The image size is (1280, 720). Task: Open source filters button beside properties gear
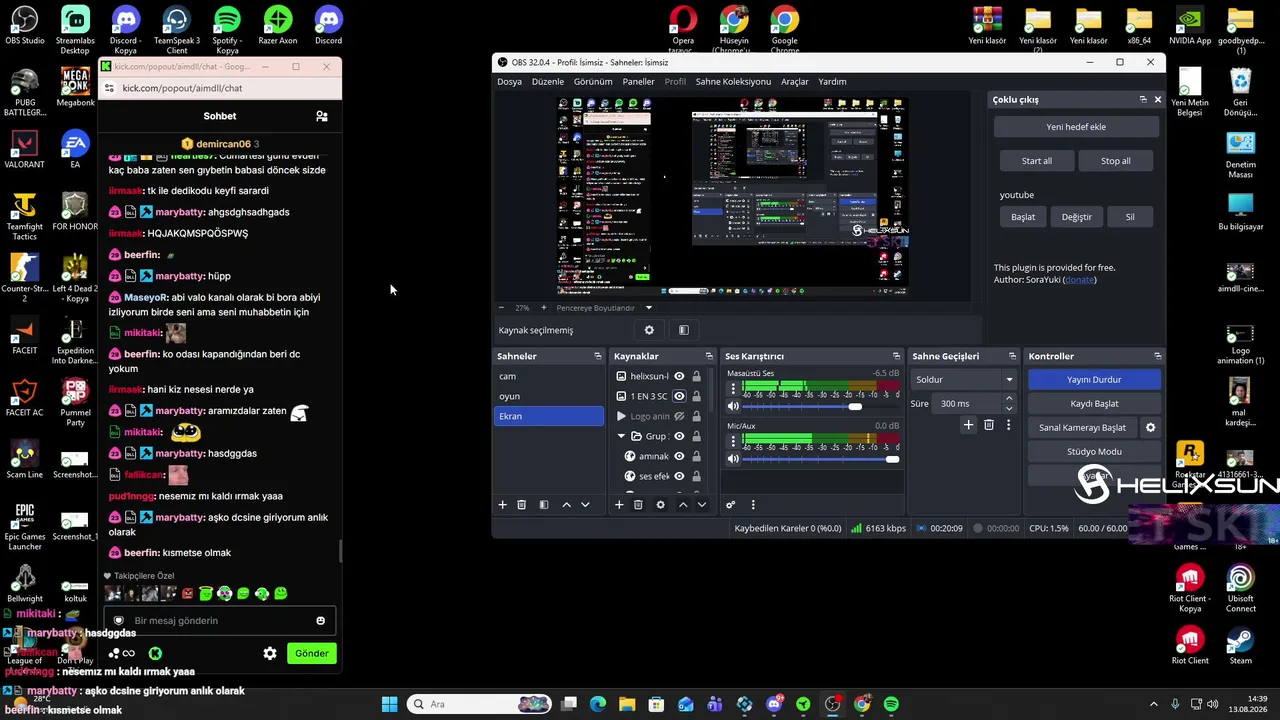coord(684,330)
